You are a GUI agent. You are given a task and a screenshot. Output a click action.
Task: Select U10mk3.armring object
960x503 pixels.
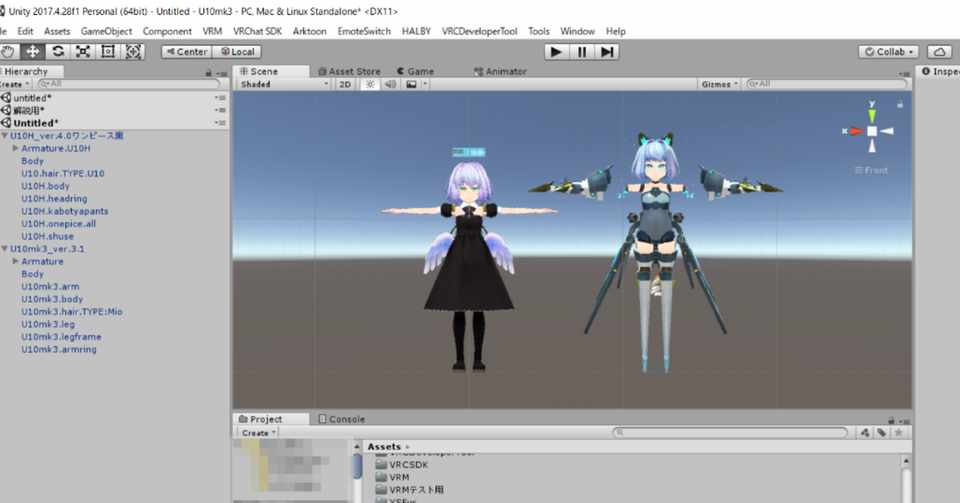[59, 349]
